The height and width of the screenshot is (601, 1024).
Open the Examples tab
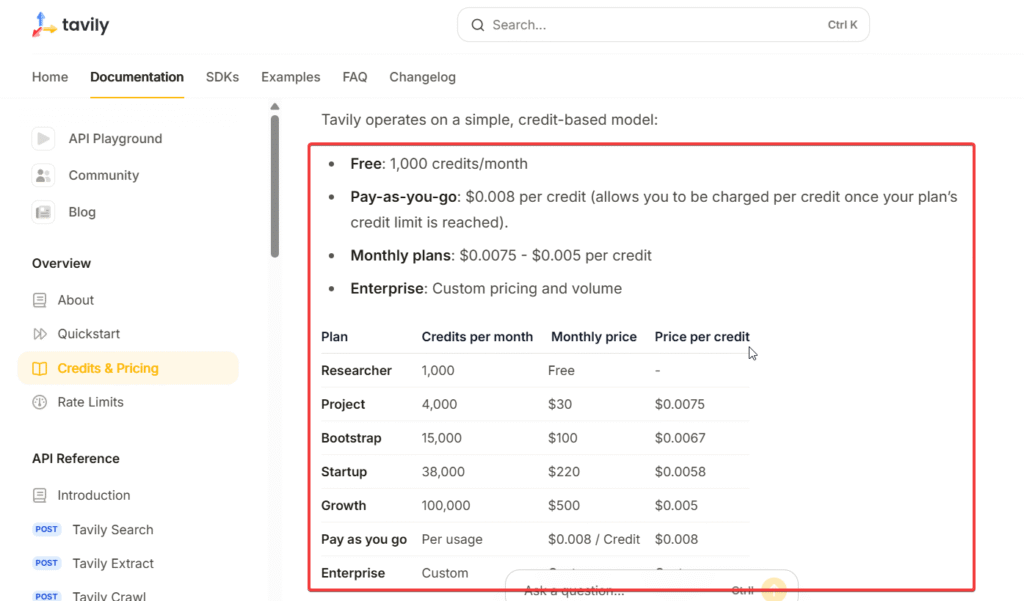pyautogui.click(x=290, y=77)
